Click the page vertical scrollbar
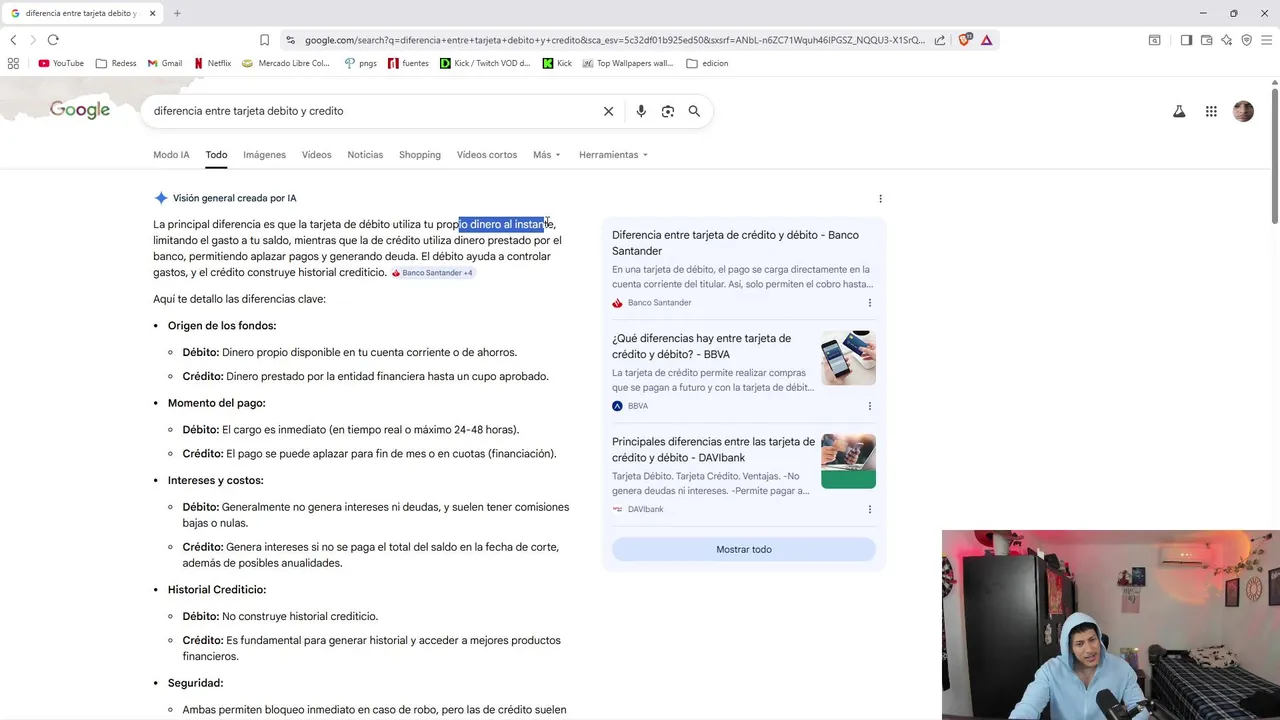The width and height of the screenshot is (1280, 720). (x=1275, y=157)
